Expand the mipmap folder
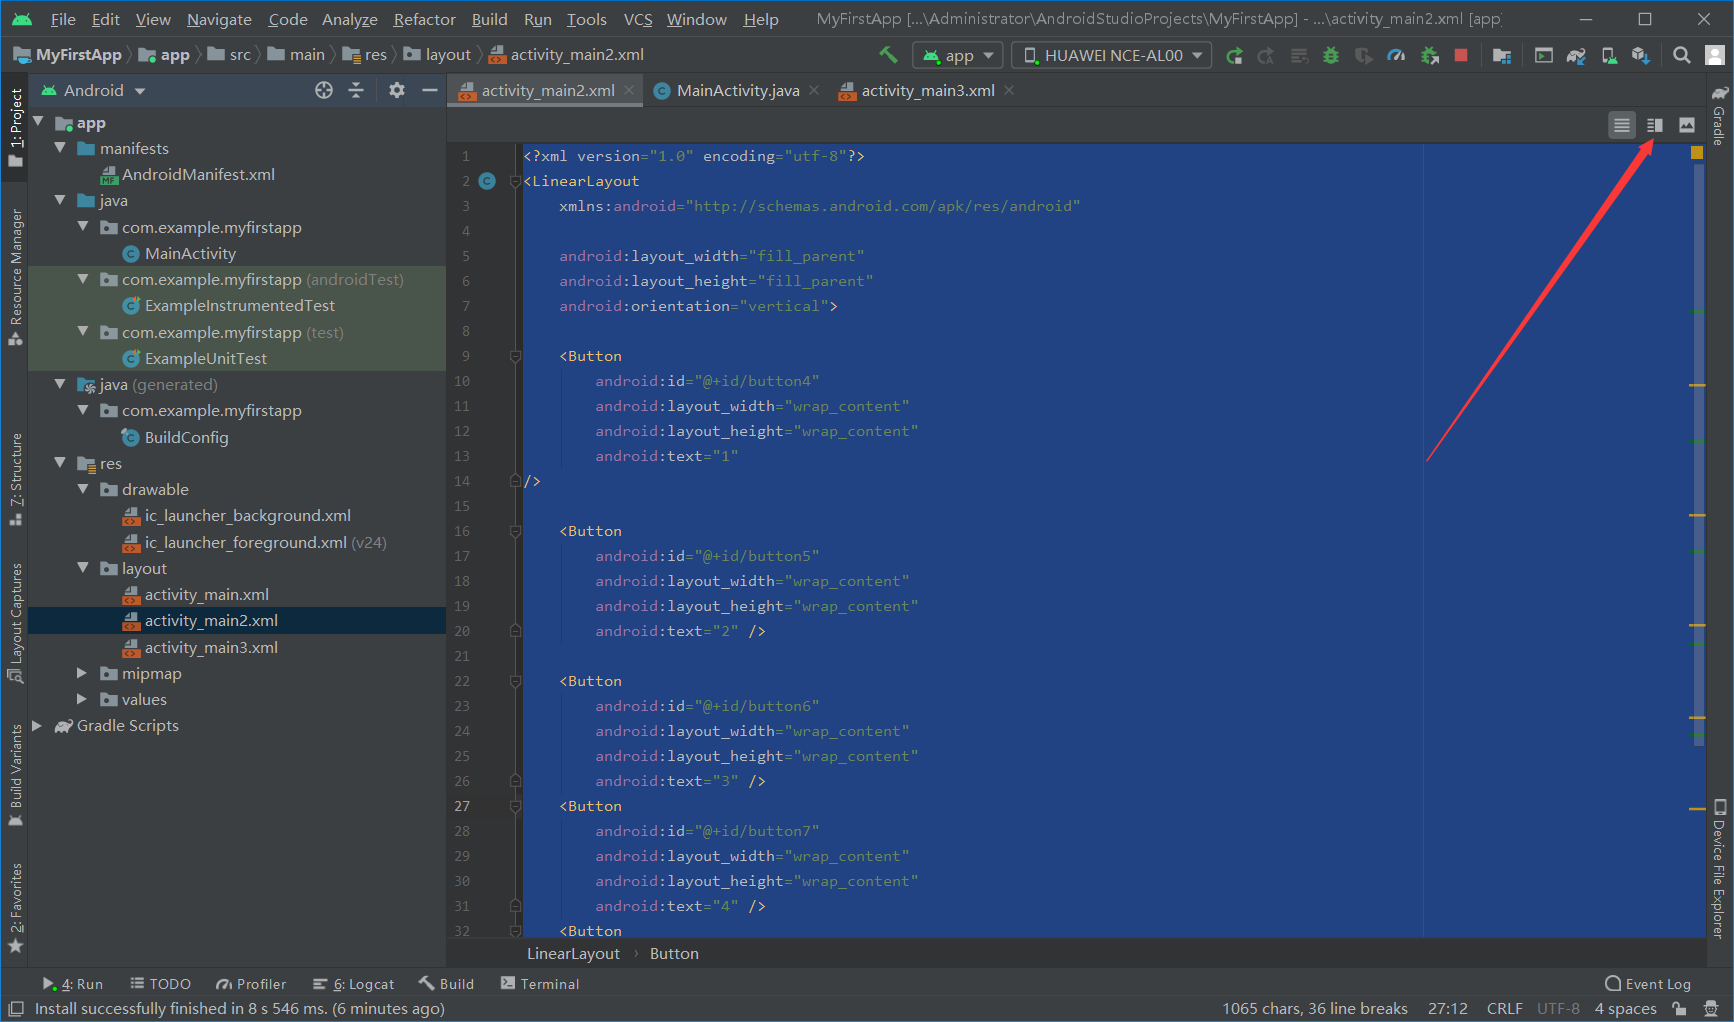Viewport: 1734px width, 1022px height. pyautogui.click(x=83, y=673)
